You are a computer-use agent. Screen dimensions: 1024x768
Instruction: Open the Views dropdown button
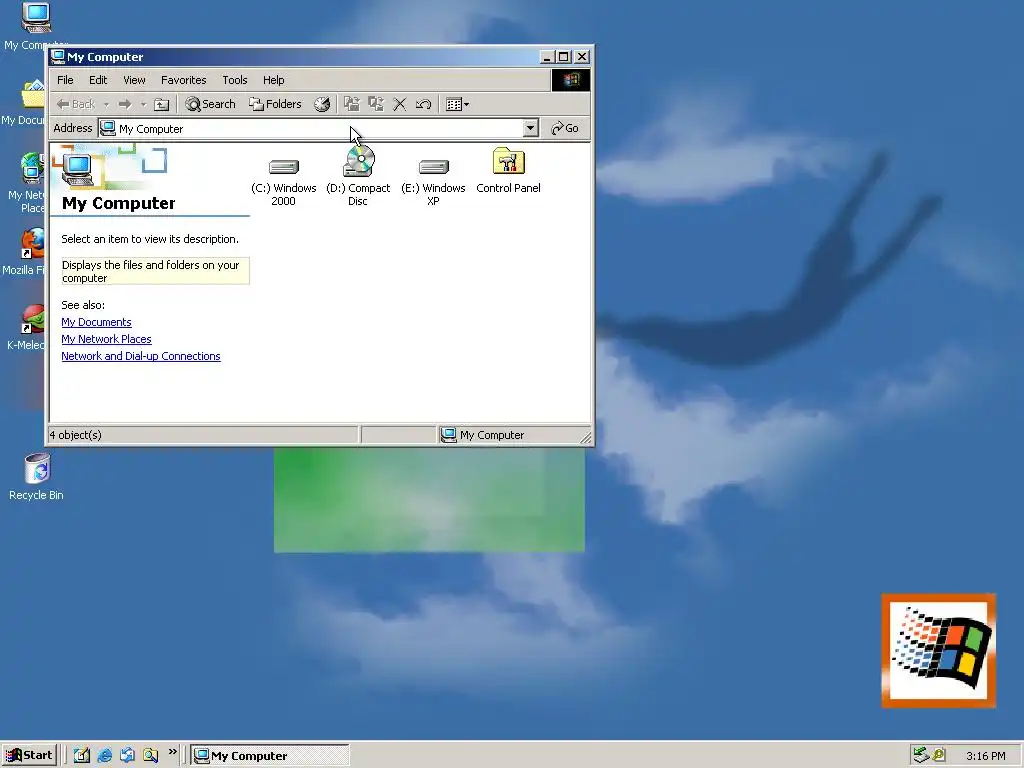tap(457, 104)
